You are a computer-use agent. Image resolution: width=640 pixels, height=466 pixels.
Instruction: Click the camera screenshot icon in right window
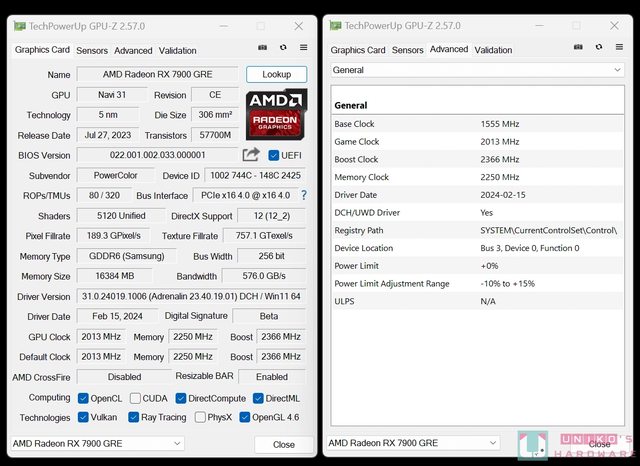(578, 47)
